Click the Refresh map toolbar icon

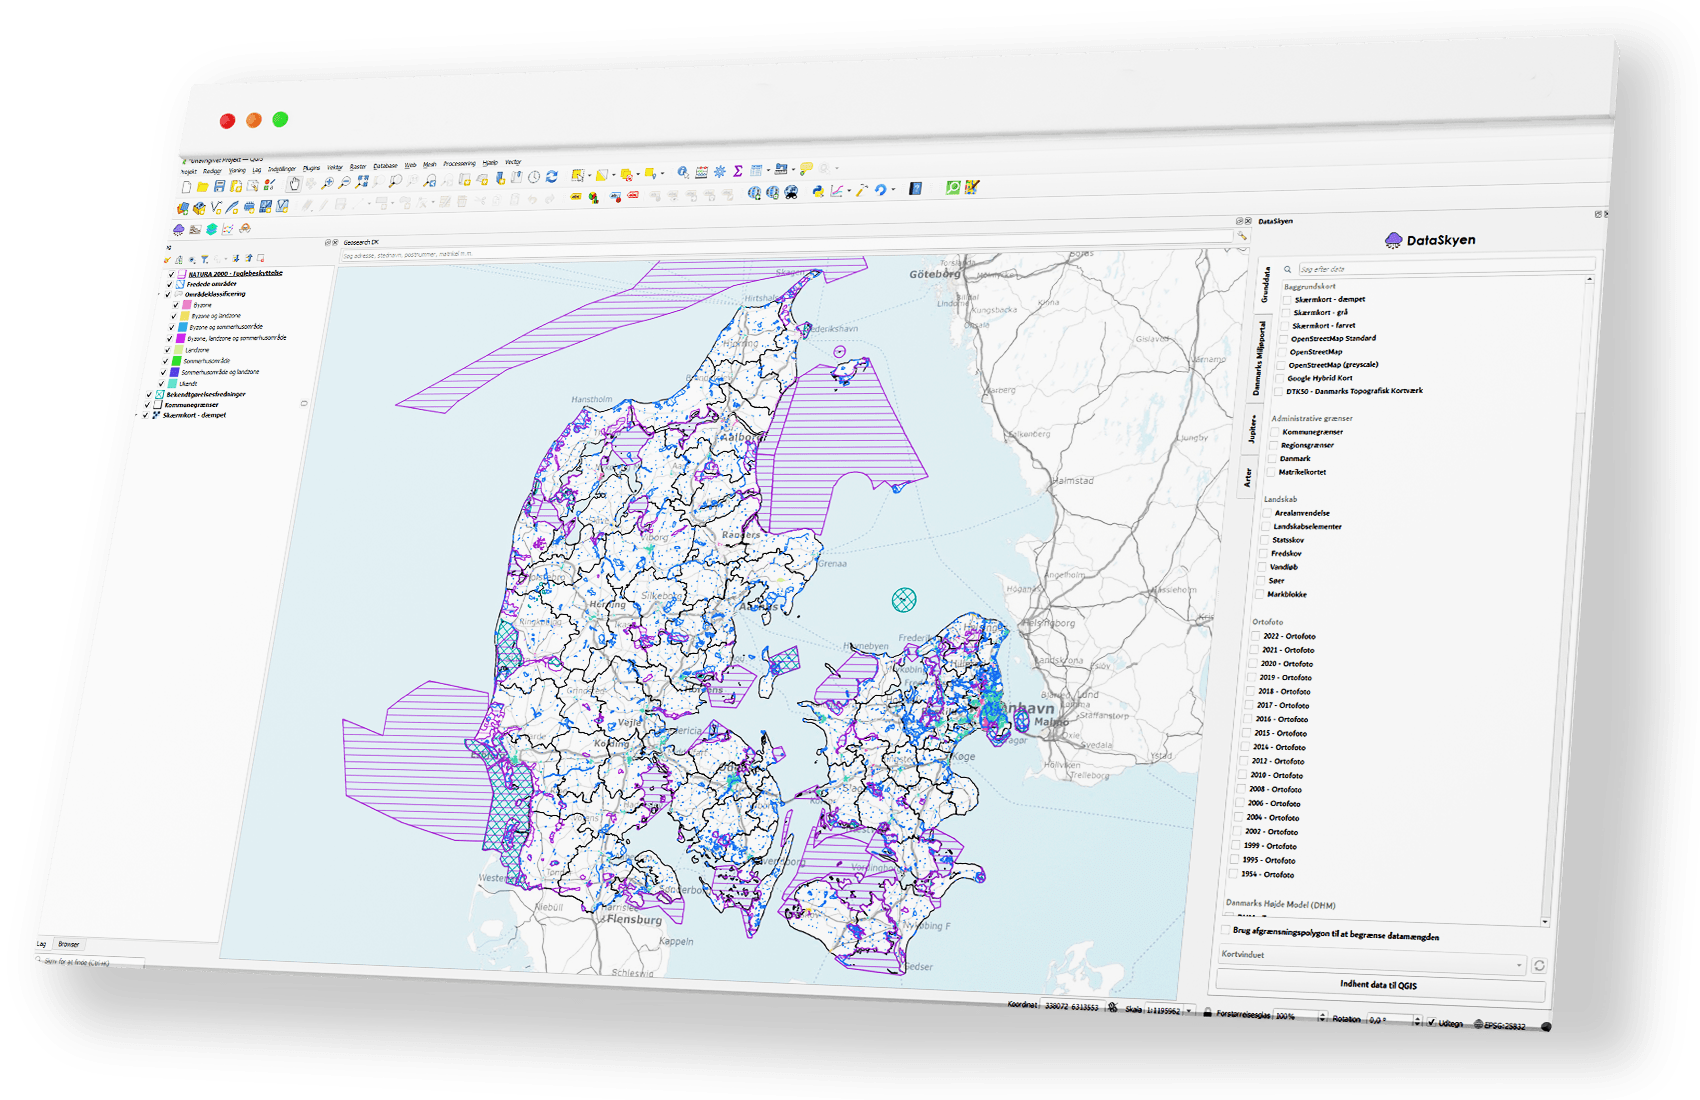tap(551, 177)
